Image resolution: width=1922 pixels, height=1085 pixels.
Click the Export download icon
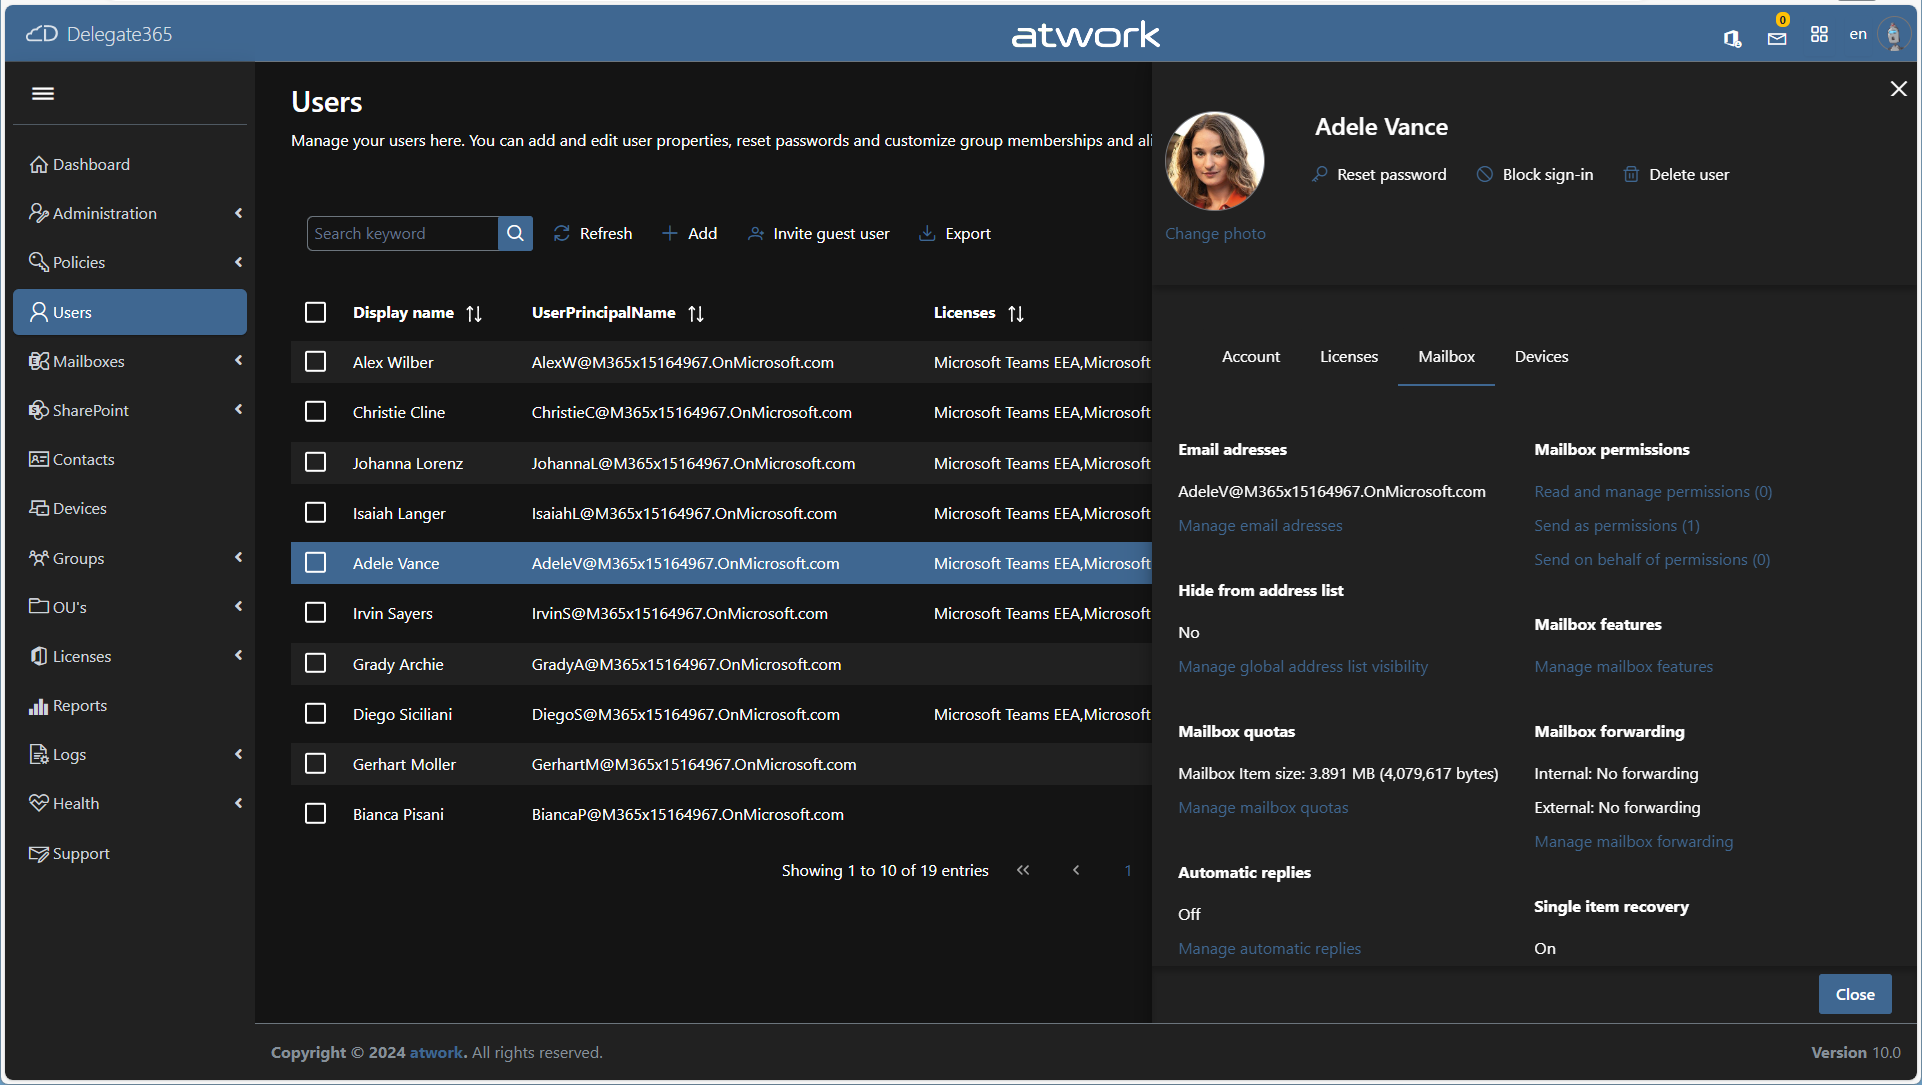coord(927,233)
